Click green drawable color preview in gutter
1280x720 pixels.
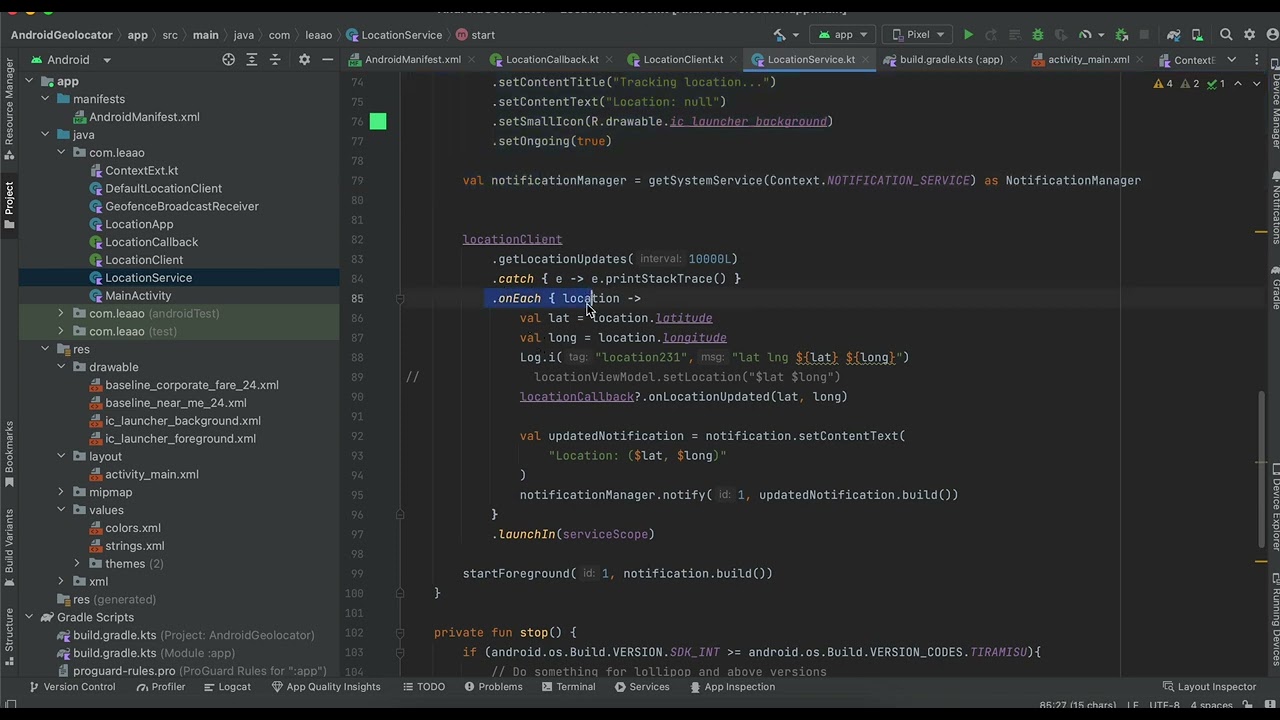(x=377, y=122)
